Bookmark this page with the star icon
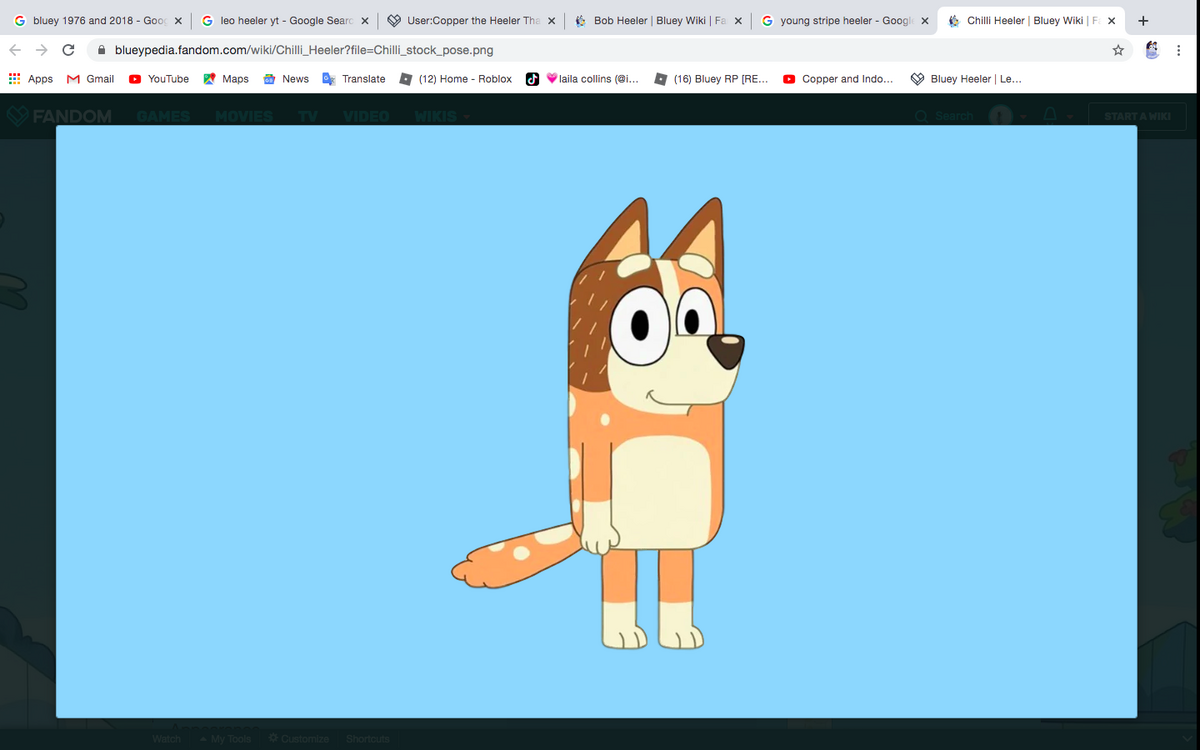The image size is (1200, 750). tap(1118, 50)
